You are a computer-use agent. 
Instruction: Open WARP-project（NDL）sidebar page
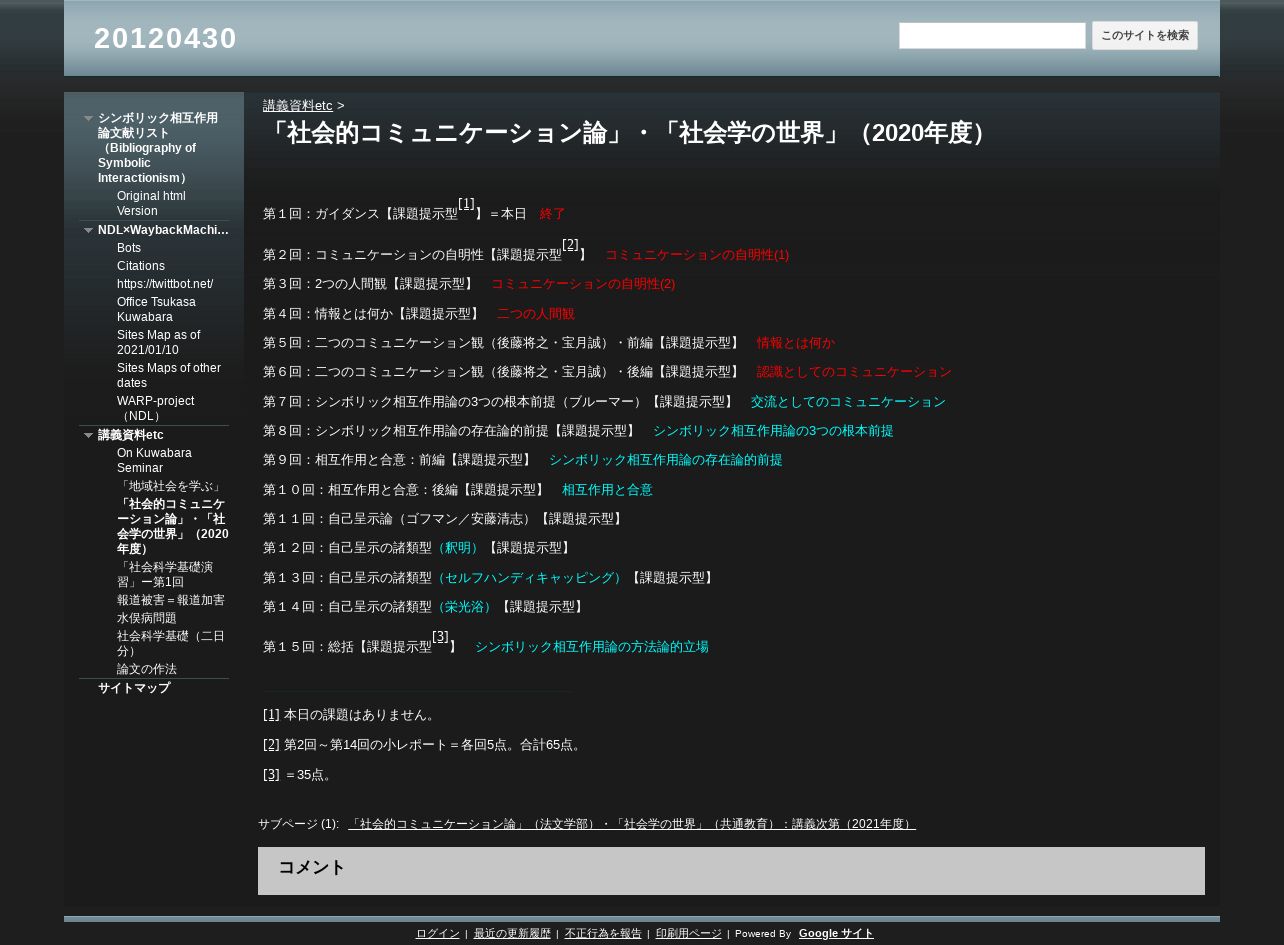point(156,409)
